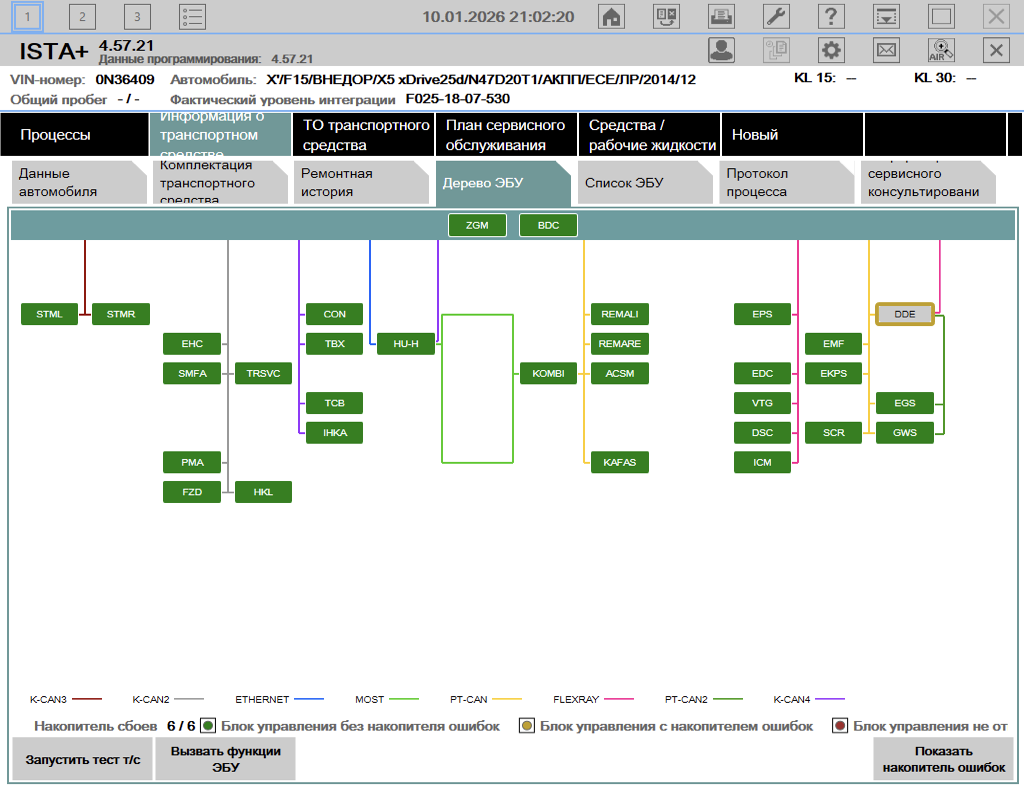Click the envelope feedback icon
This screenshot has width=1024, height=787.
886,50
